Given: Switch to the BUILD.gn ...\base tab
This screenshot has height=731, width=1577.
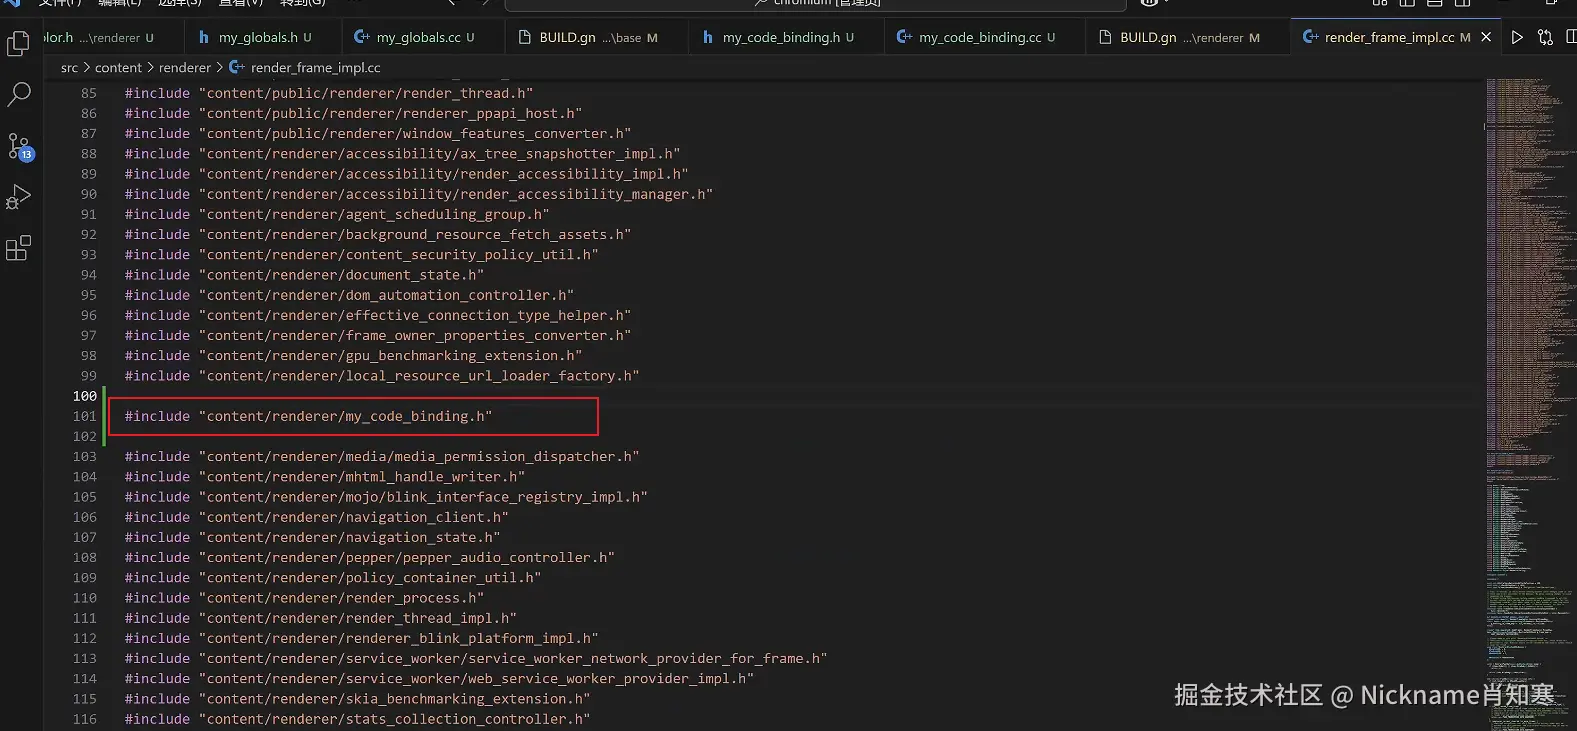Looking at the screenshot, I should tap(595, 37).
